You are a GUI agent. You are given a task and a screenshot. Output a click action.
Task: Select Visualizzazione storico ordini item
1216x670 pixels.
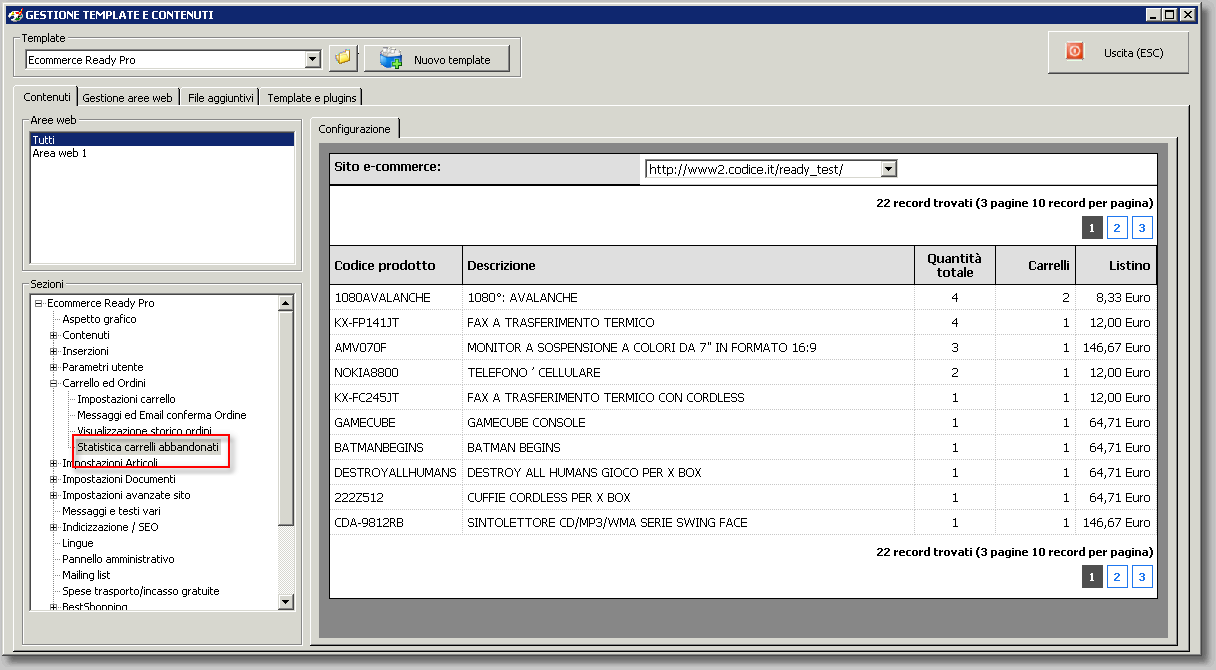tap(144, 431)
